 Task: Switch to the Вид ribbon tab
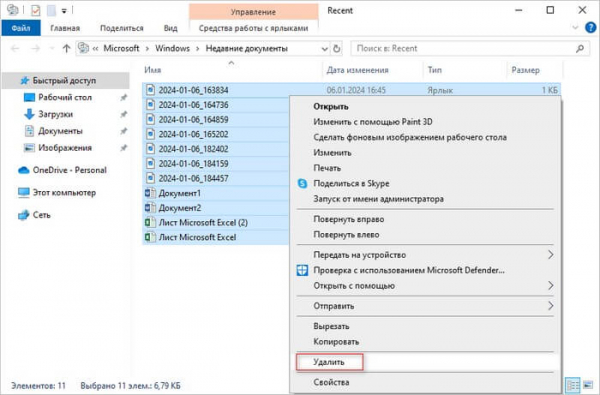pos(170,28)
